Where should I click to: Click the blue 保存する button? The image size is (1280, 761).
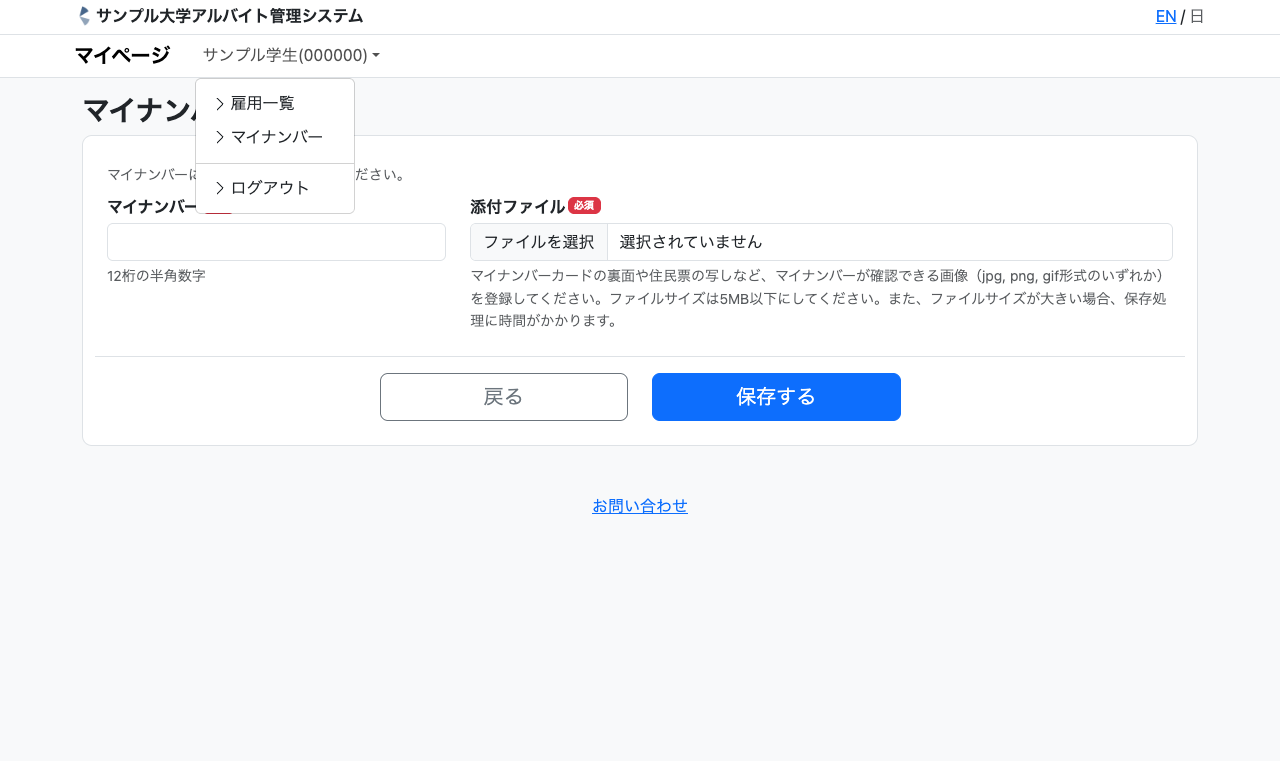776,397
